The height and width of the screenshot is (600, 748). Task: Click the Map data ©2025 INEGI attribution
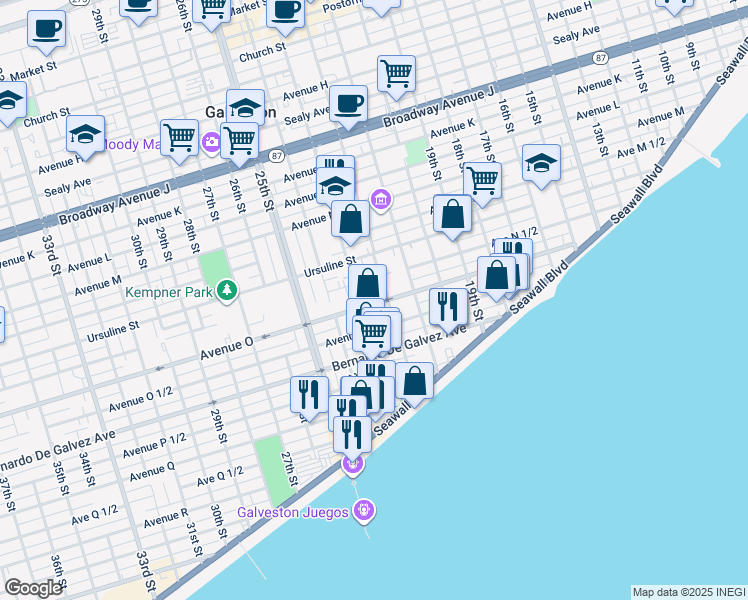pos(689,593)
